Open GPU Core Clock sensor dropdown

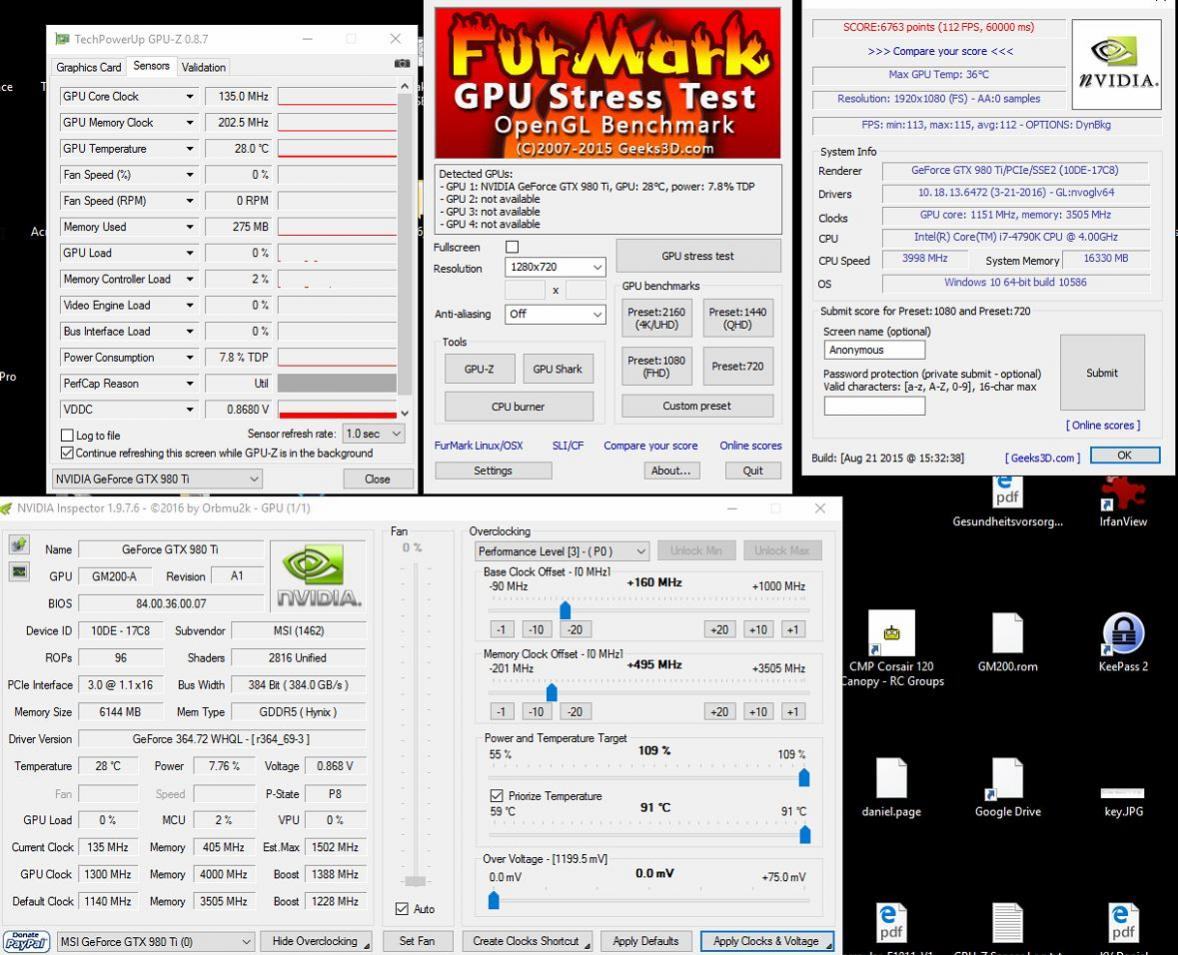click(x=189, y=96)
